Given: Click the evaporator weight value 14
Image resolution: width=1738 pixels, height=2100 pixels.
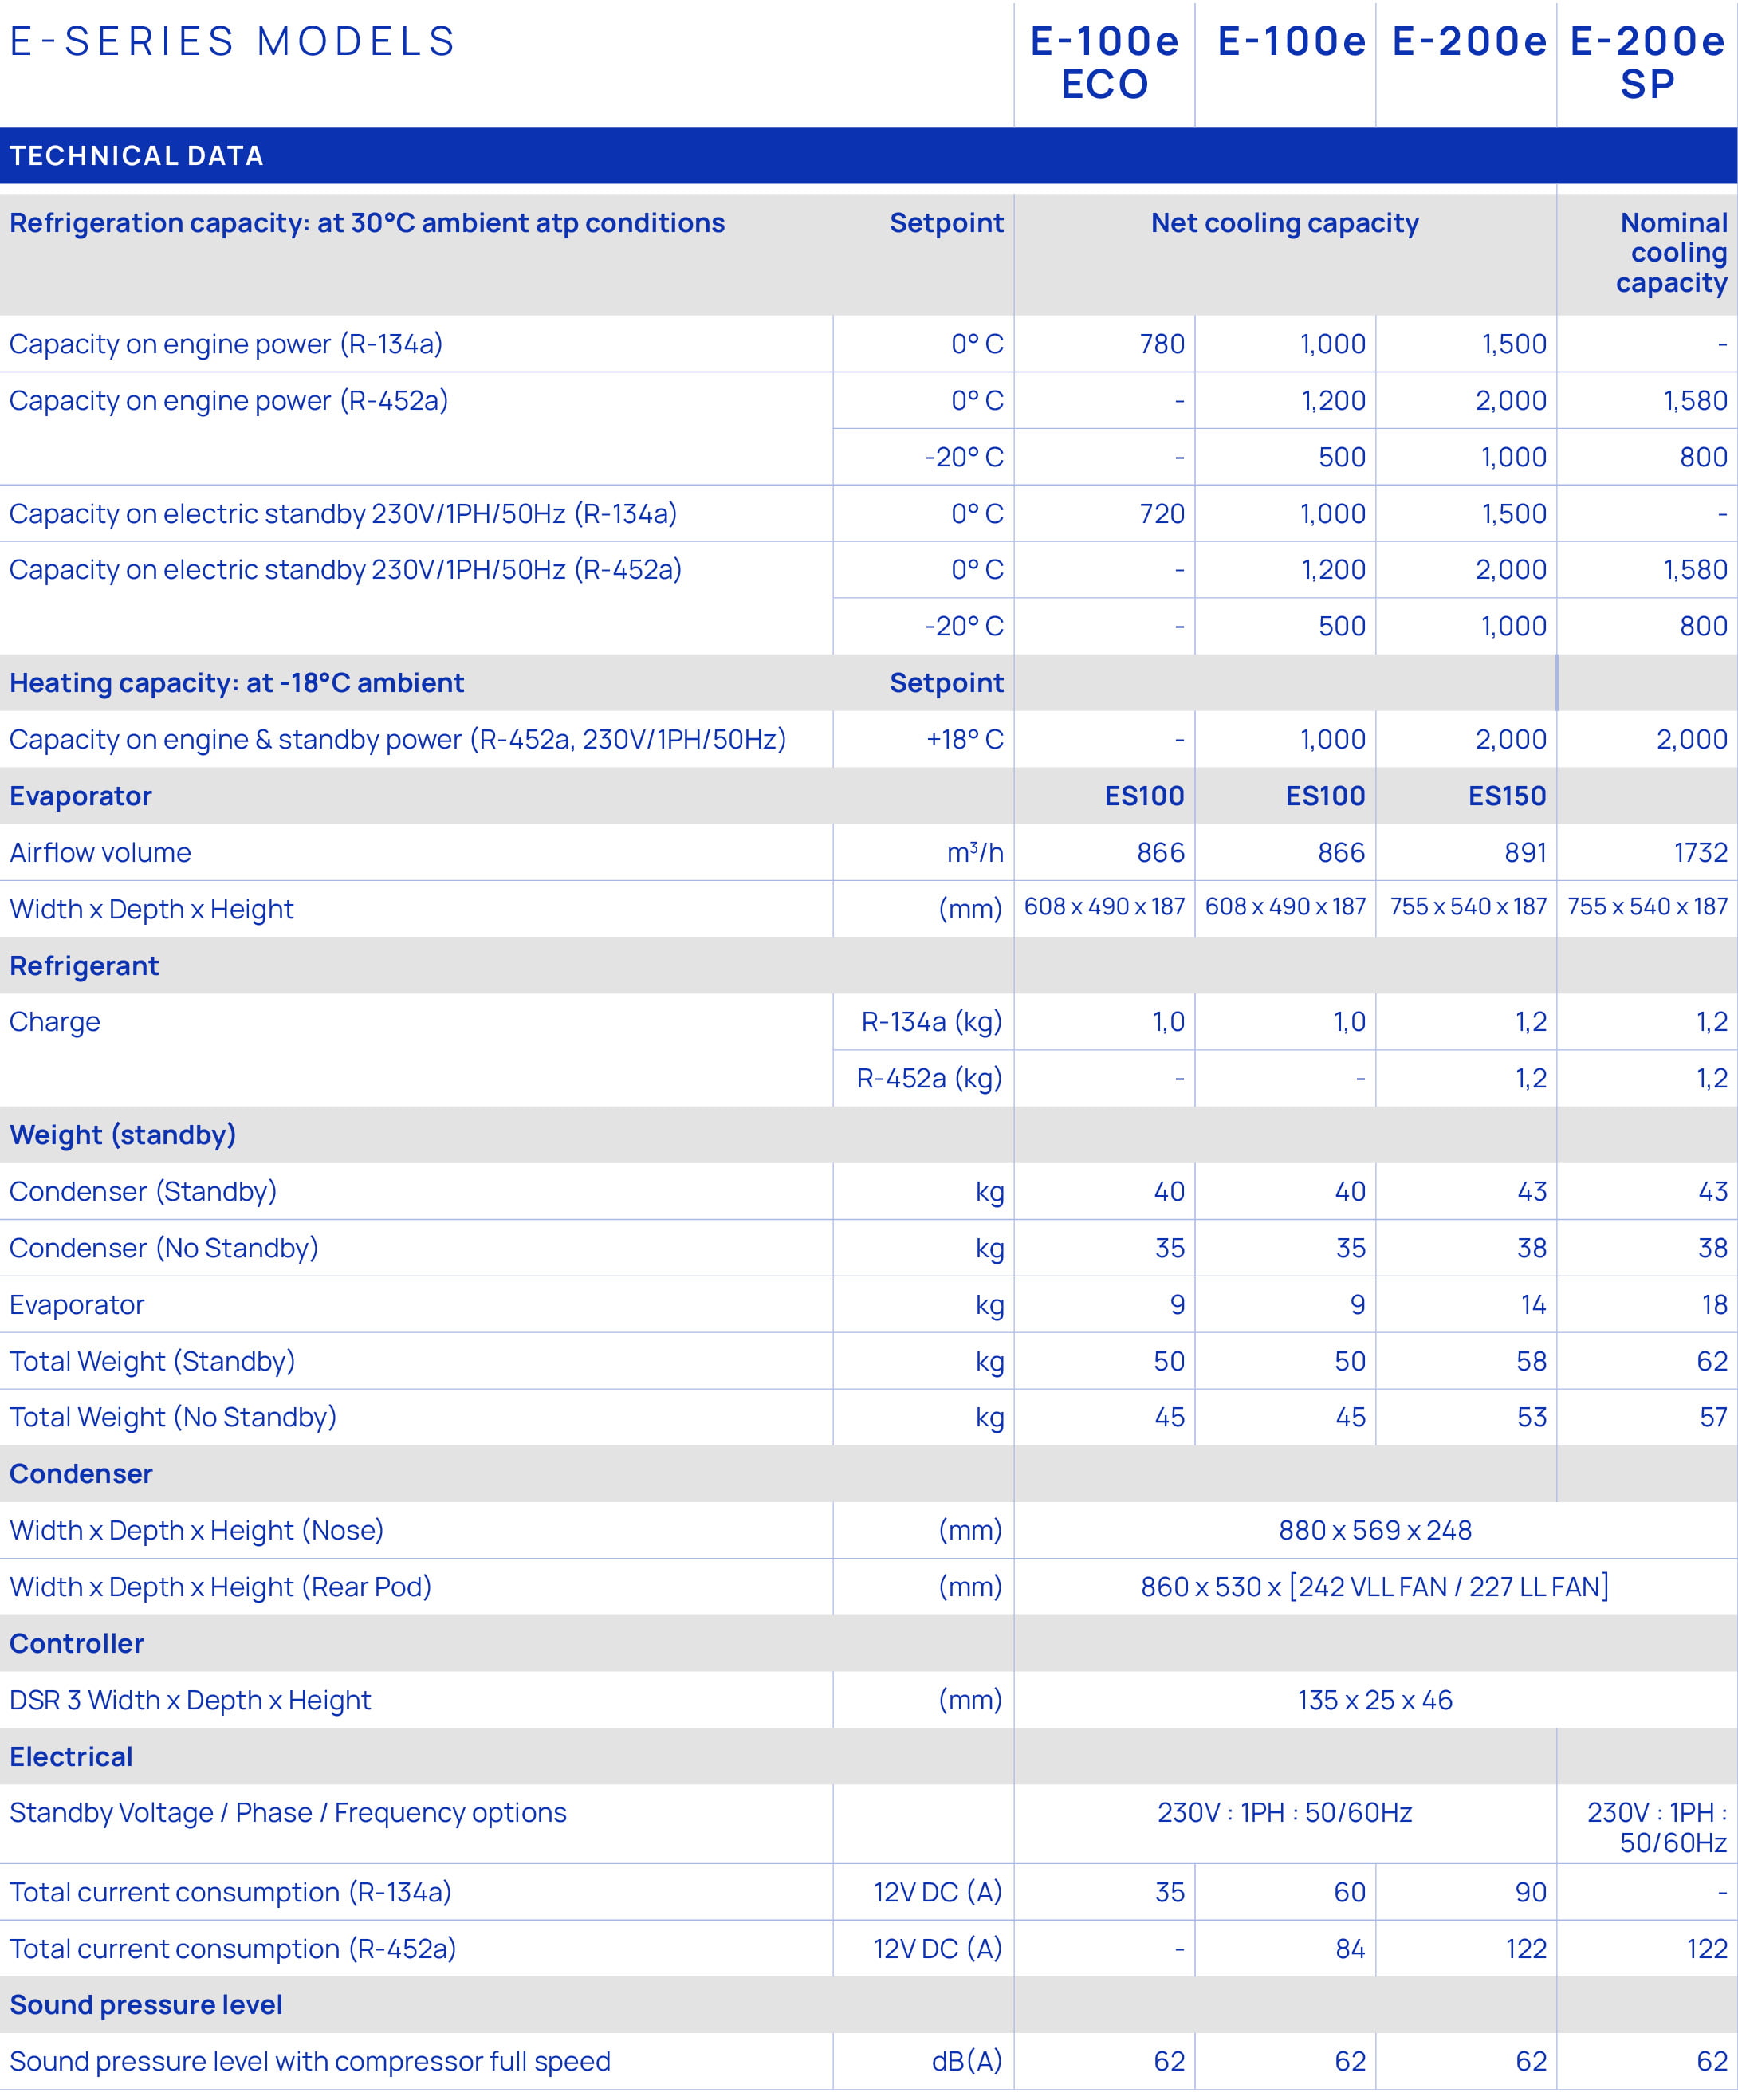Looking at the screenshot, I should point(1533,1305).
